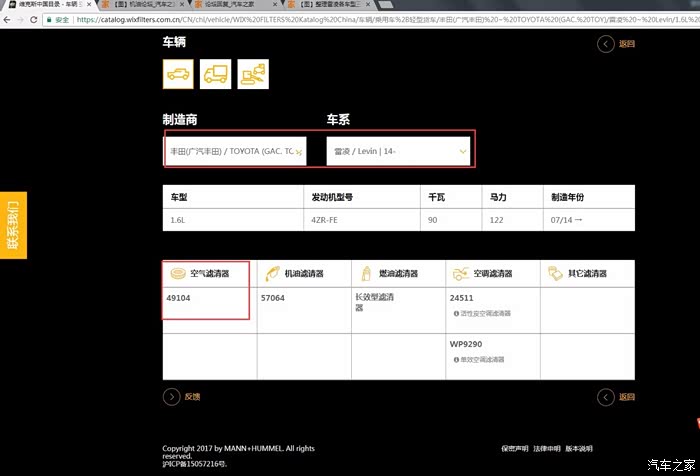Open the 车系 Levin series dropdown

pos(398,151)
